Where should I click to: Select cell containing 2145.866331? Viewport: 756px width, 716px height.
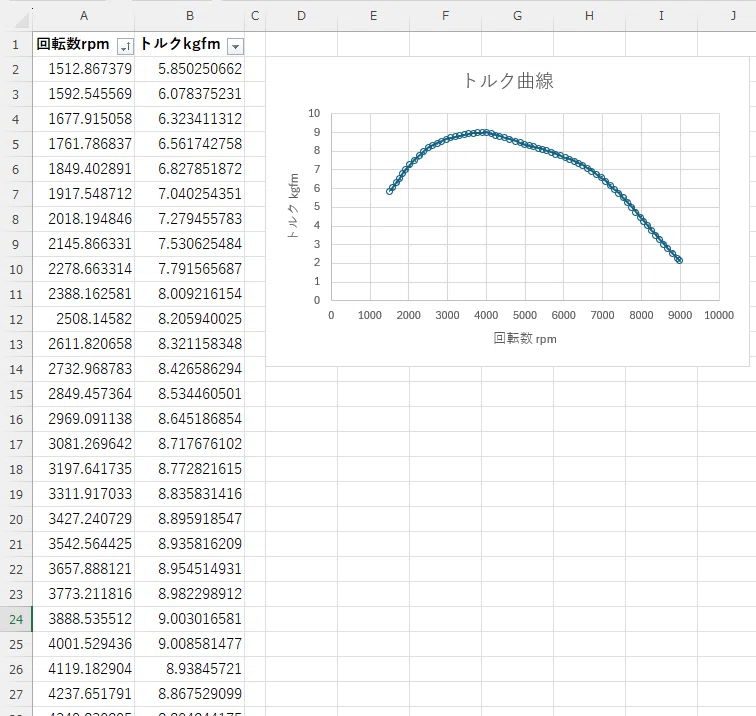pyautogui.click(x=84, y=244)
